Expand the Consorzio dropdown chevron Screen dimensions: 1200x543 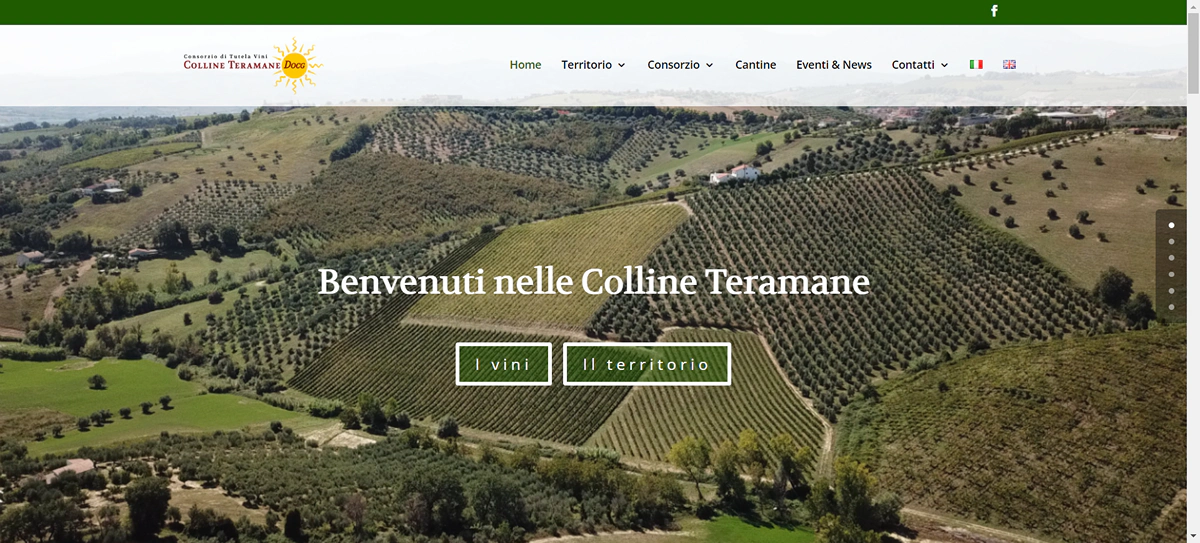710,65
